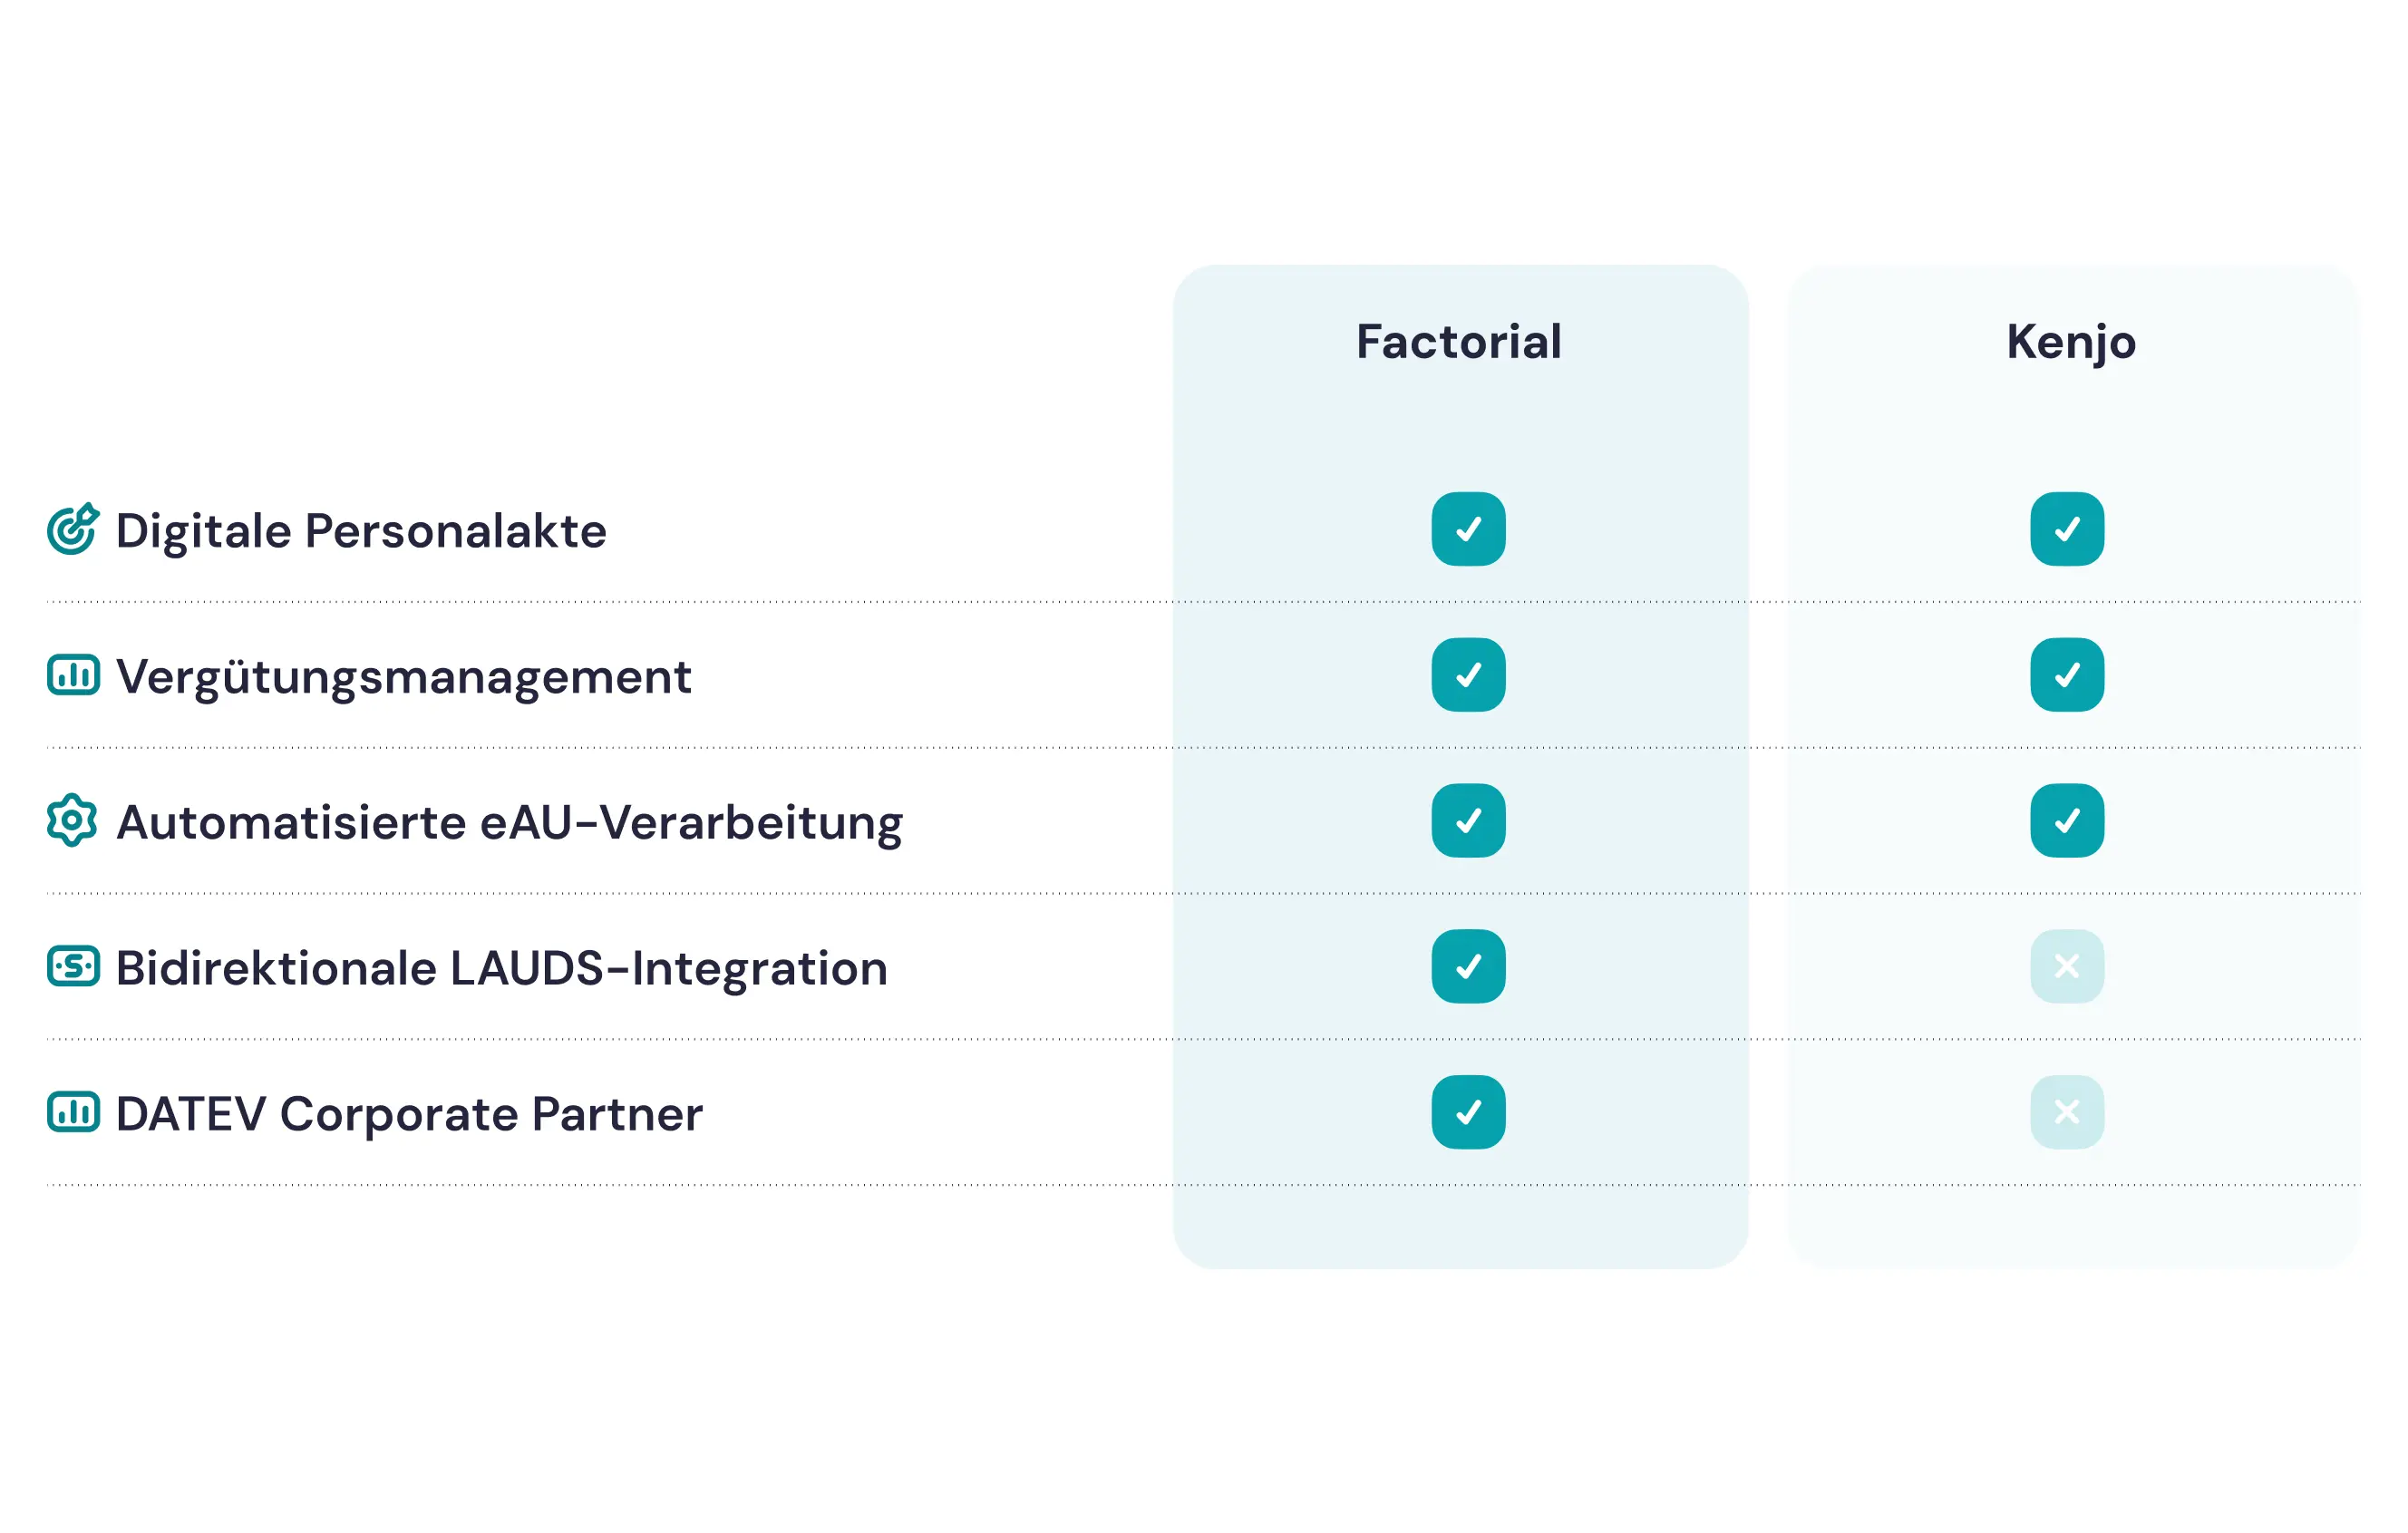Click Factorial's checkmark for DATEV Corporate Partner
The image size is (2408, 1533).
coord(1468,1112)
